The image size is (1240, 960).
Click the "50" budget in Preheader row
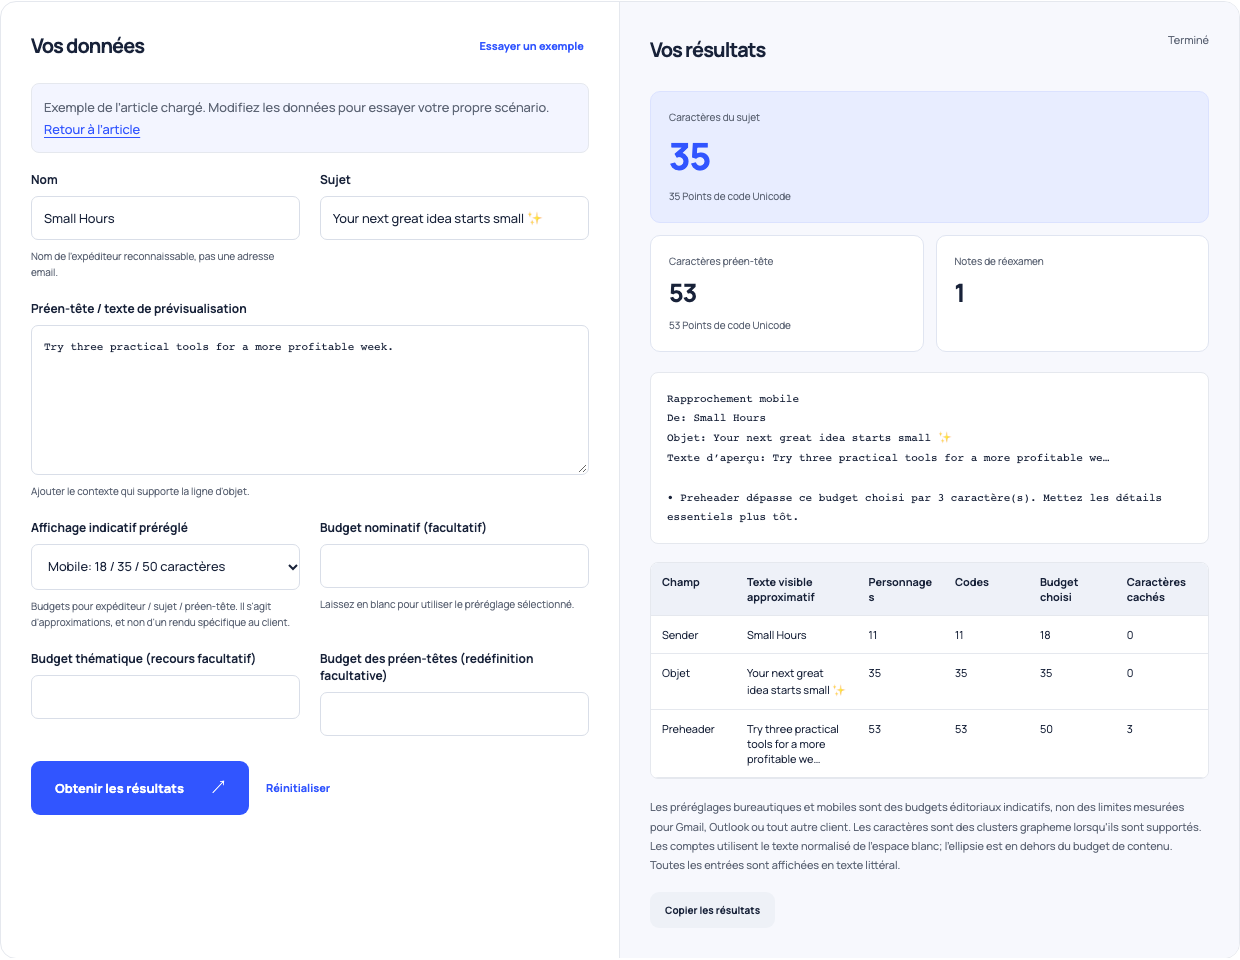tap(1046, 729)
